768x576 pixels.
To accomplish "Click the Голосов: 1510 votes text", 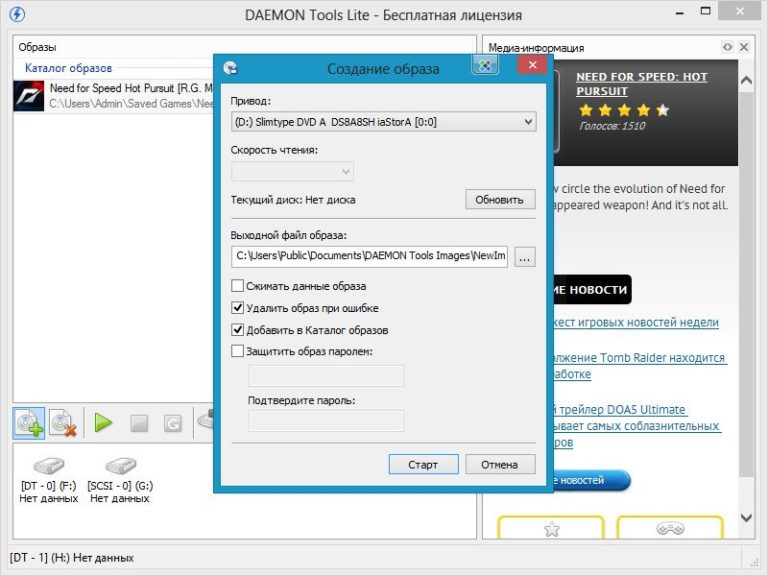I will (x=612, y=126).
